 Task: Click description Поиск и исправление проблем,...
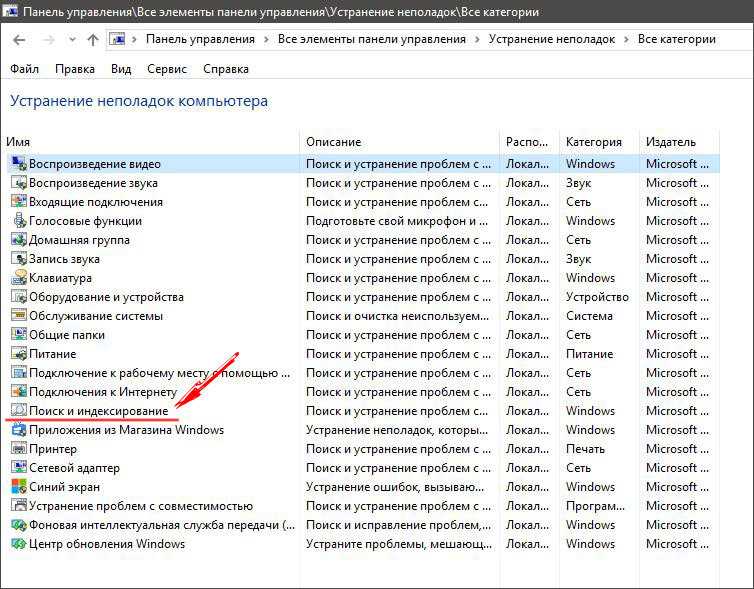(x=399, y=525)
